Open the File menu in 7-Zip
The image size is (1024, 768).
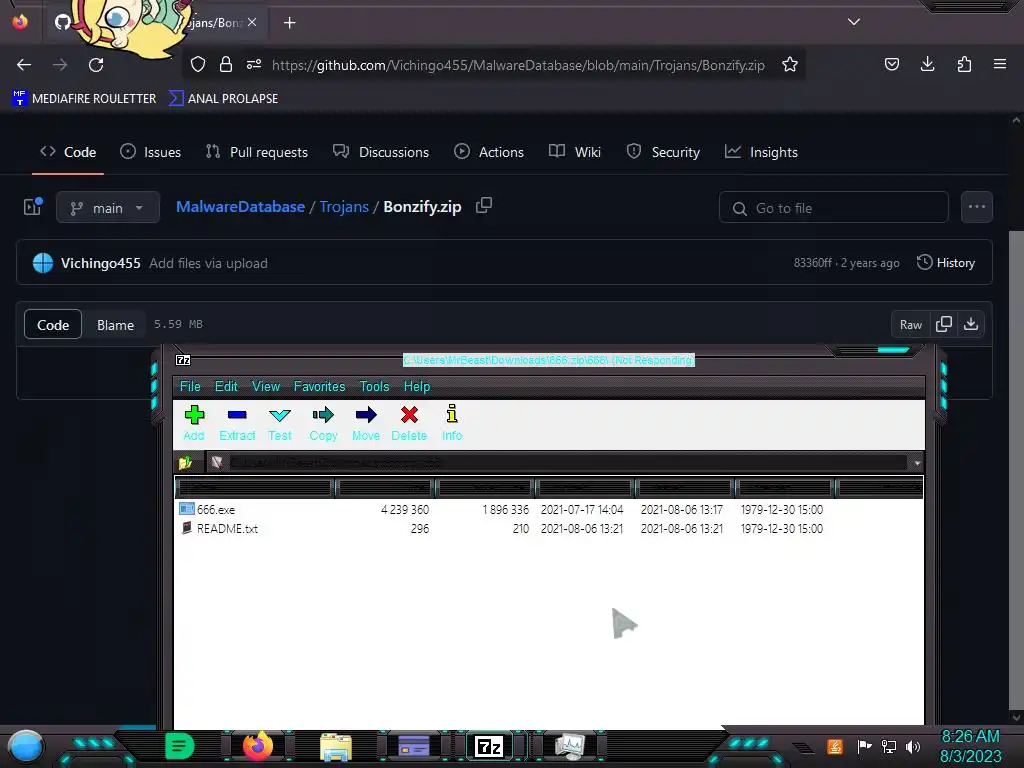[x=190, y=387]
